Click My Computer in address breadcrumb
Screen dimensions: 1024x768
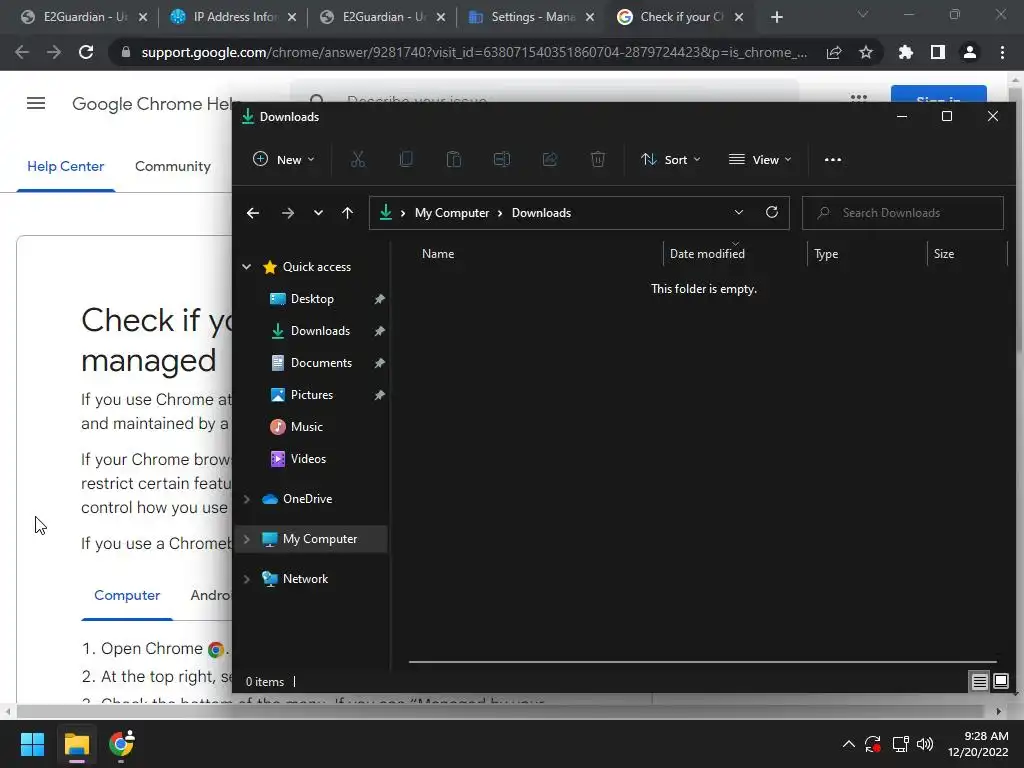(x=452, y=213)
